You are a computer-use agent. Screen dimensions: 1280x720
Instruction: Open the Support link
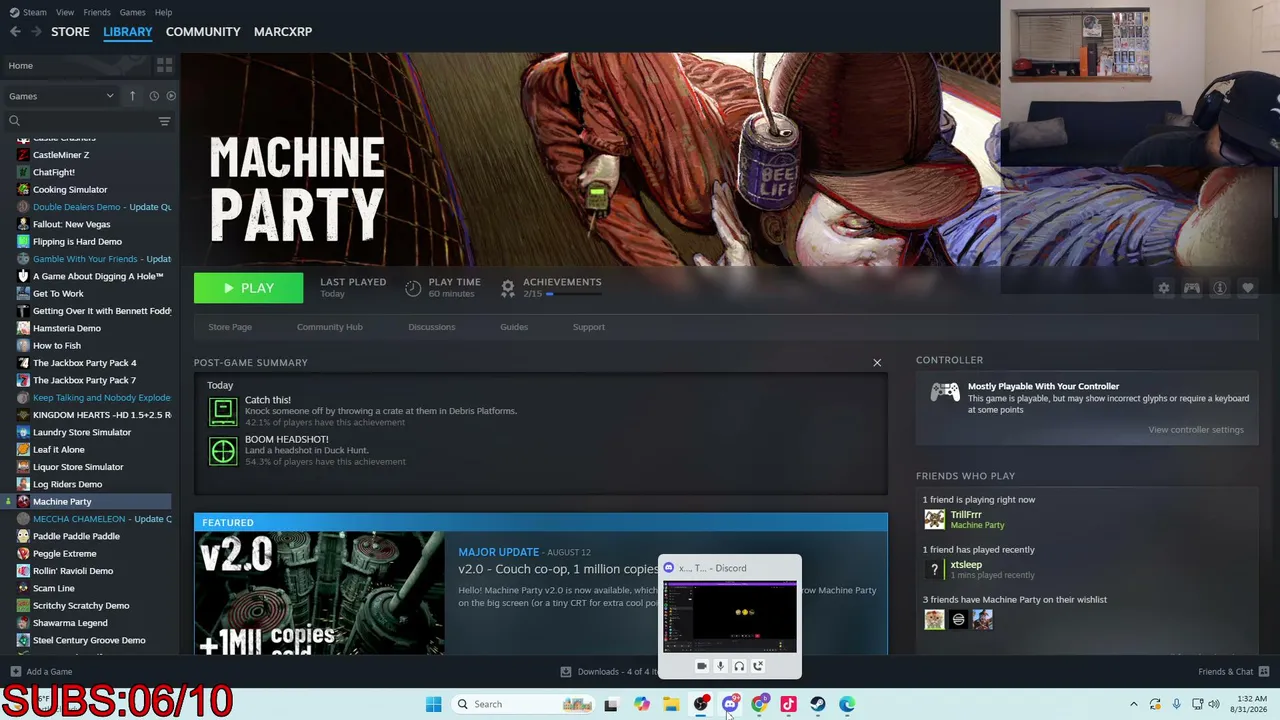589,327
